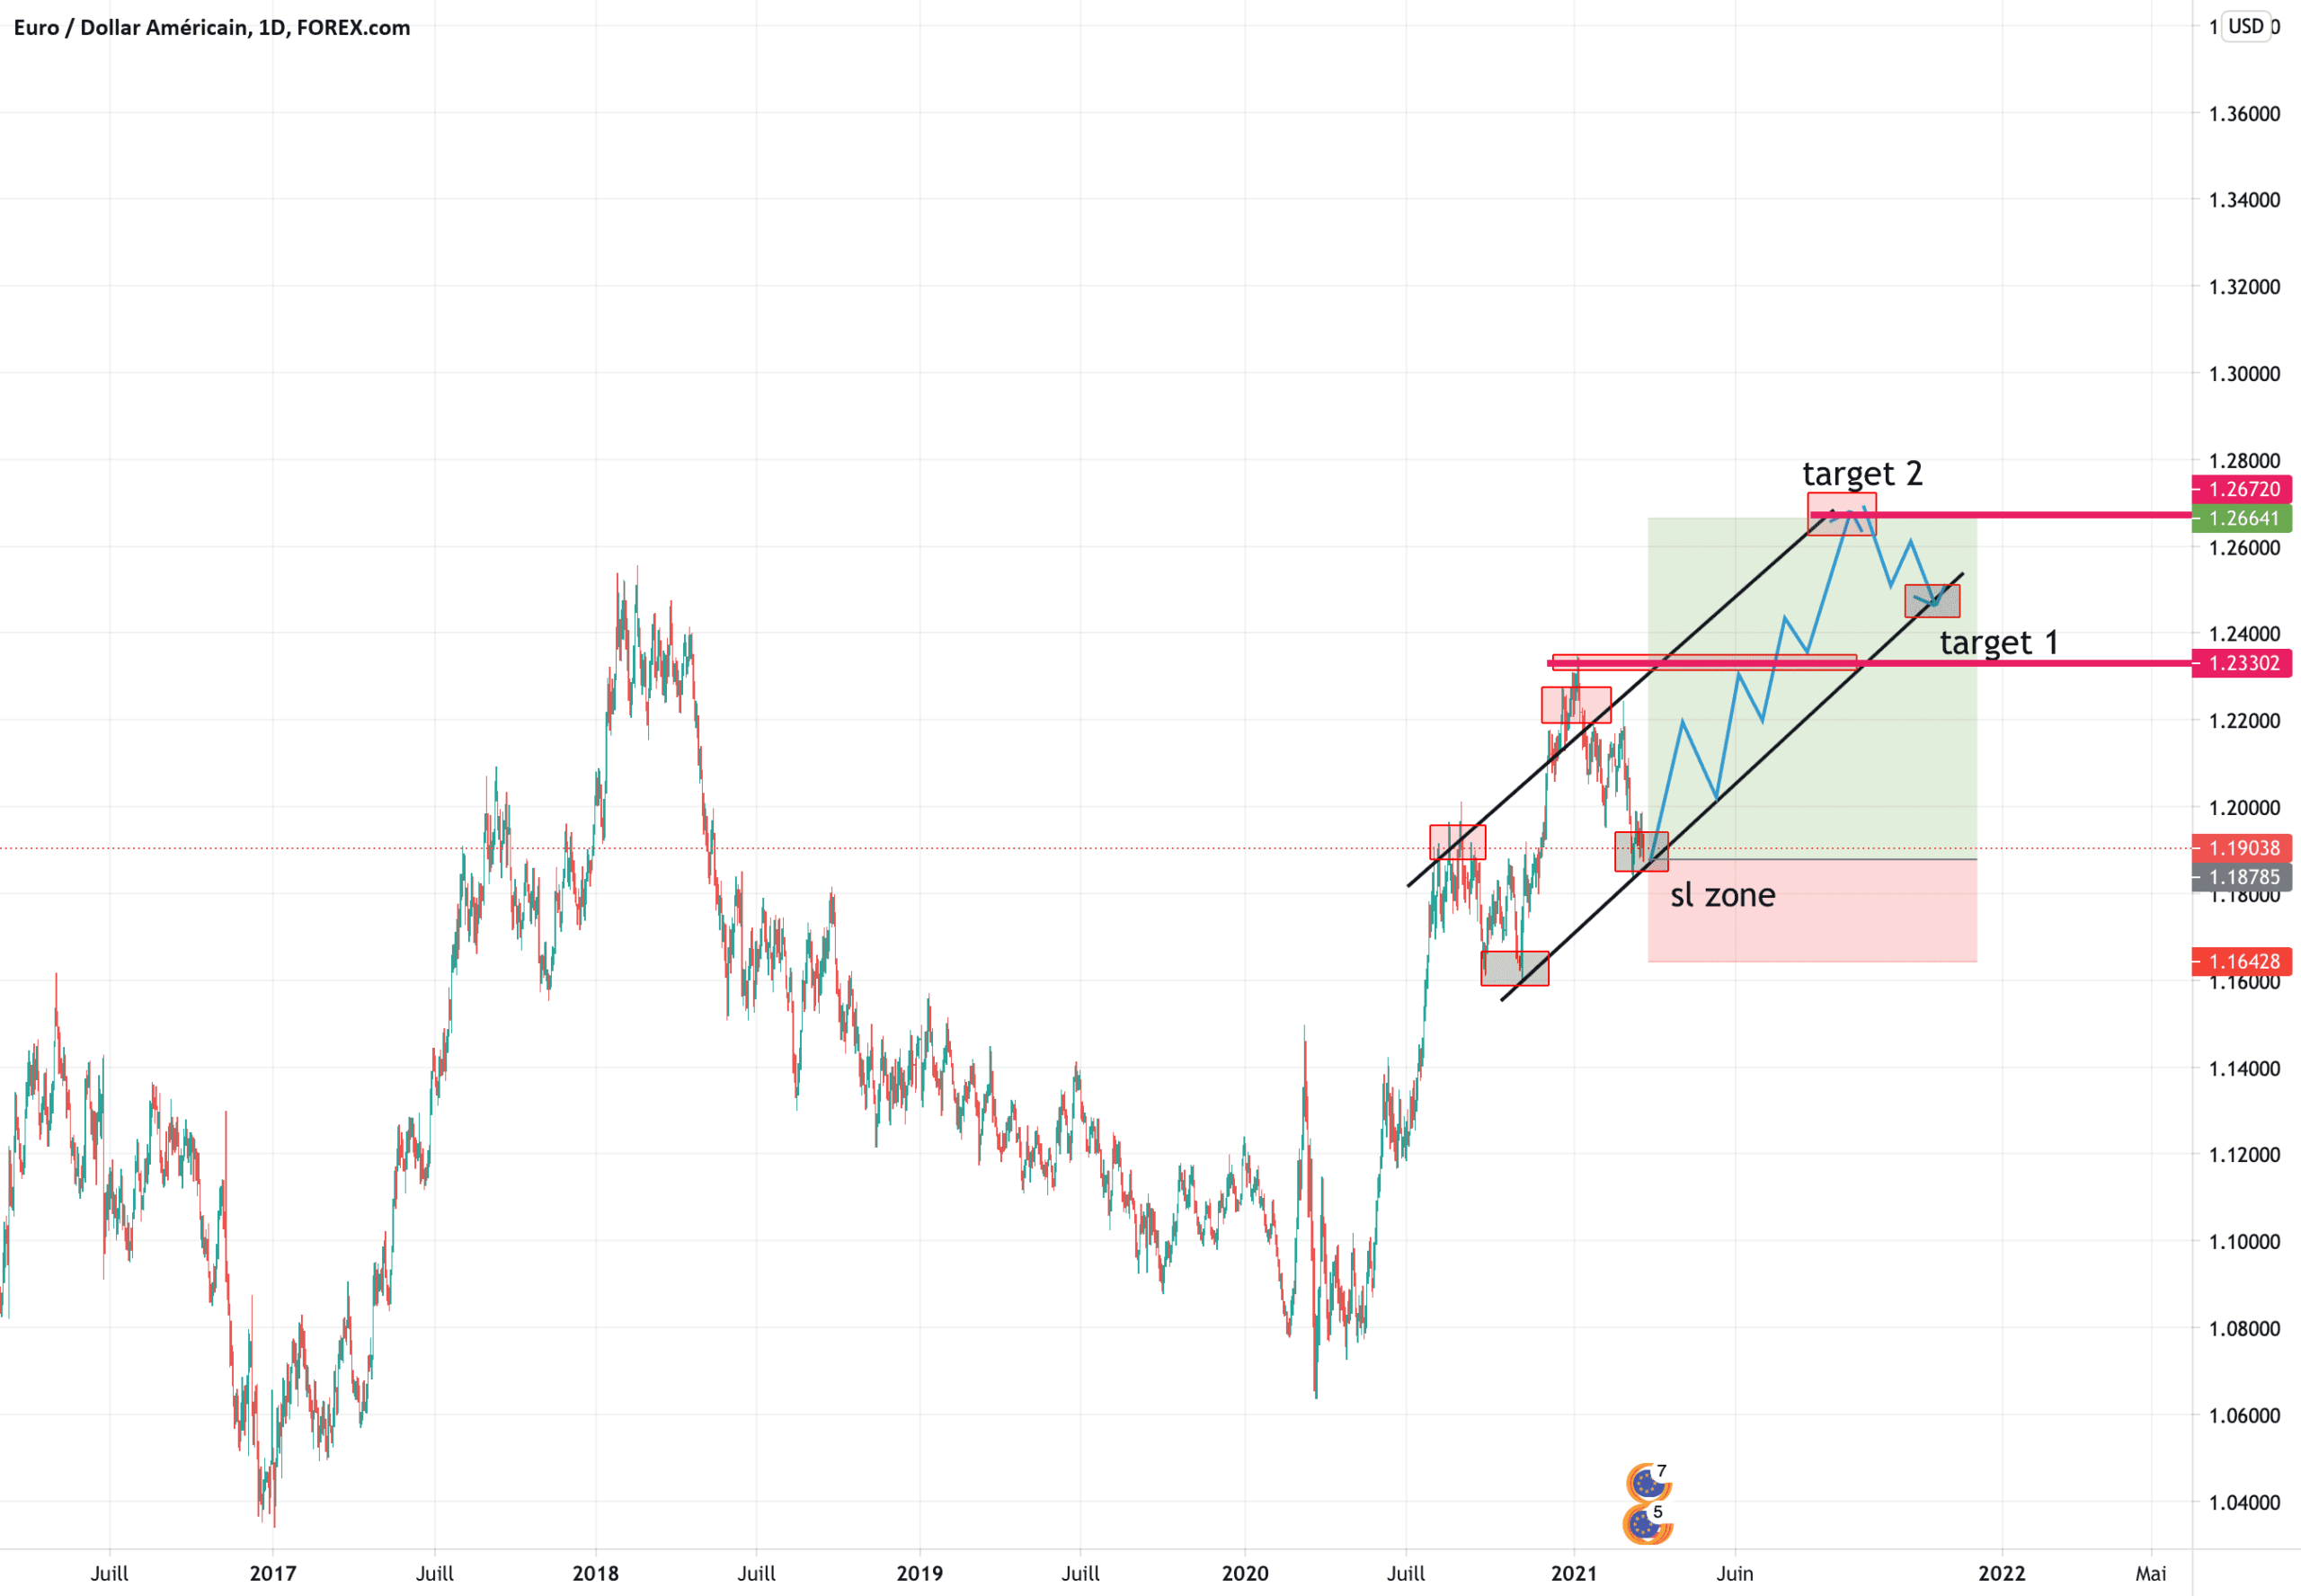Click the 1.36000 price axis tick
Screen dimensions: 2301x1596
click(2244, 113)
